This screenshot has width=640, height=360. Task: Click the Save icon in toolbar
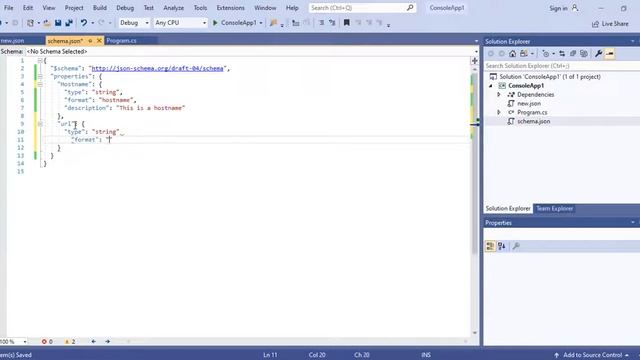pos(58,23)
